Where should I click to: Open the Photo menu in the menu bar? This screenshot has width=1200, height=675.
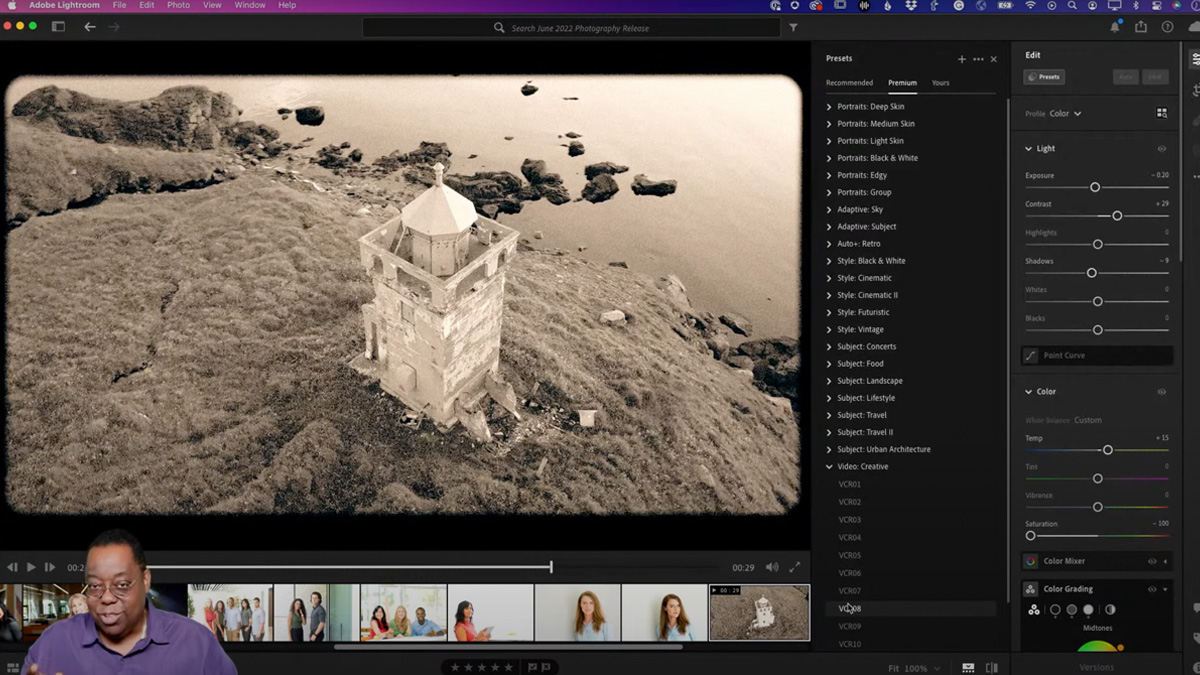pyautogui.click(x=178, y=5)
